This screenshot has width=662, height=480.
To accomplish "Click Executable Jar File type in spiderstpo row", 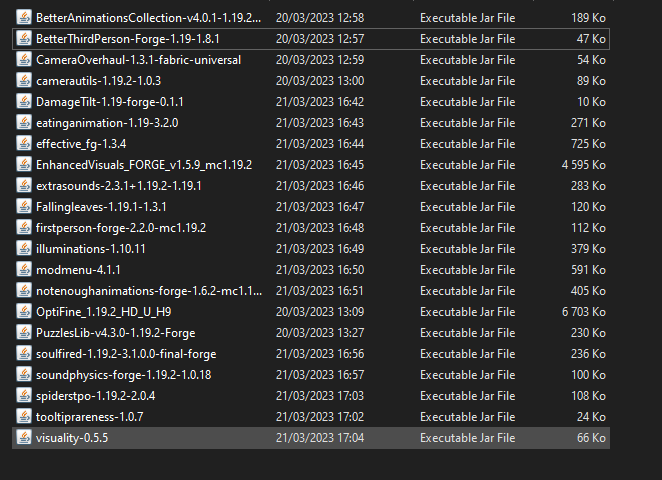I will pyautogui.click(x=467, y=396).
